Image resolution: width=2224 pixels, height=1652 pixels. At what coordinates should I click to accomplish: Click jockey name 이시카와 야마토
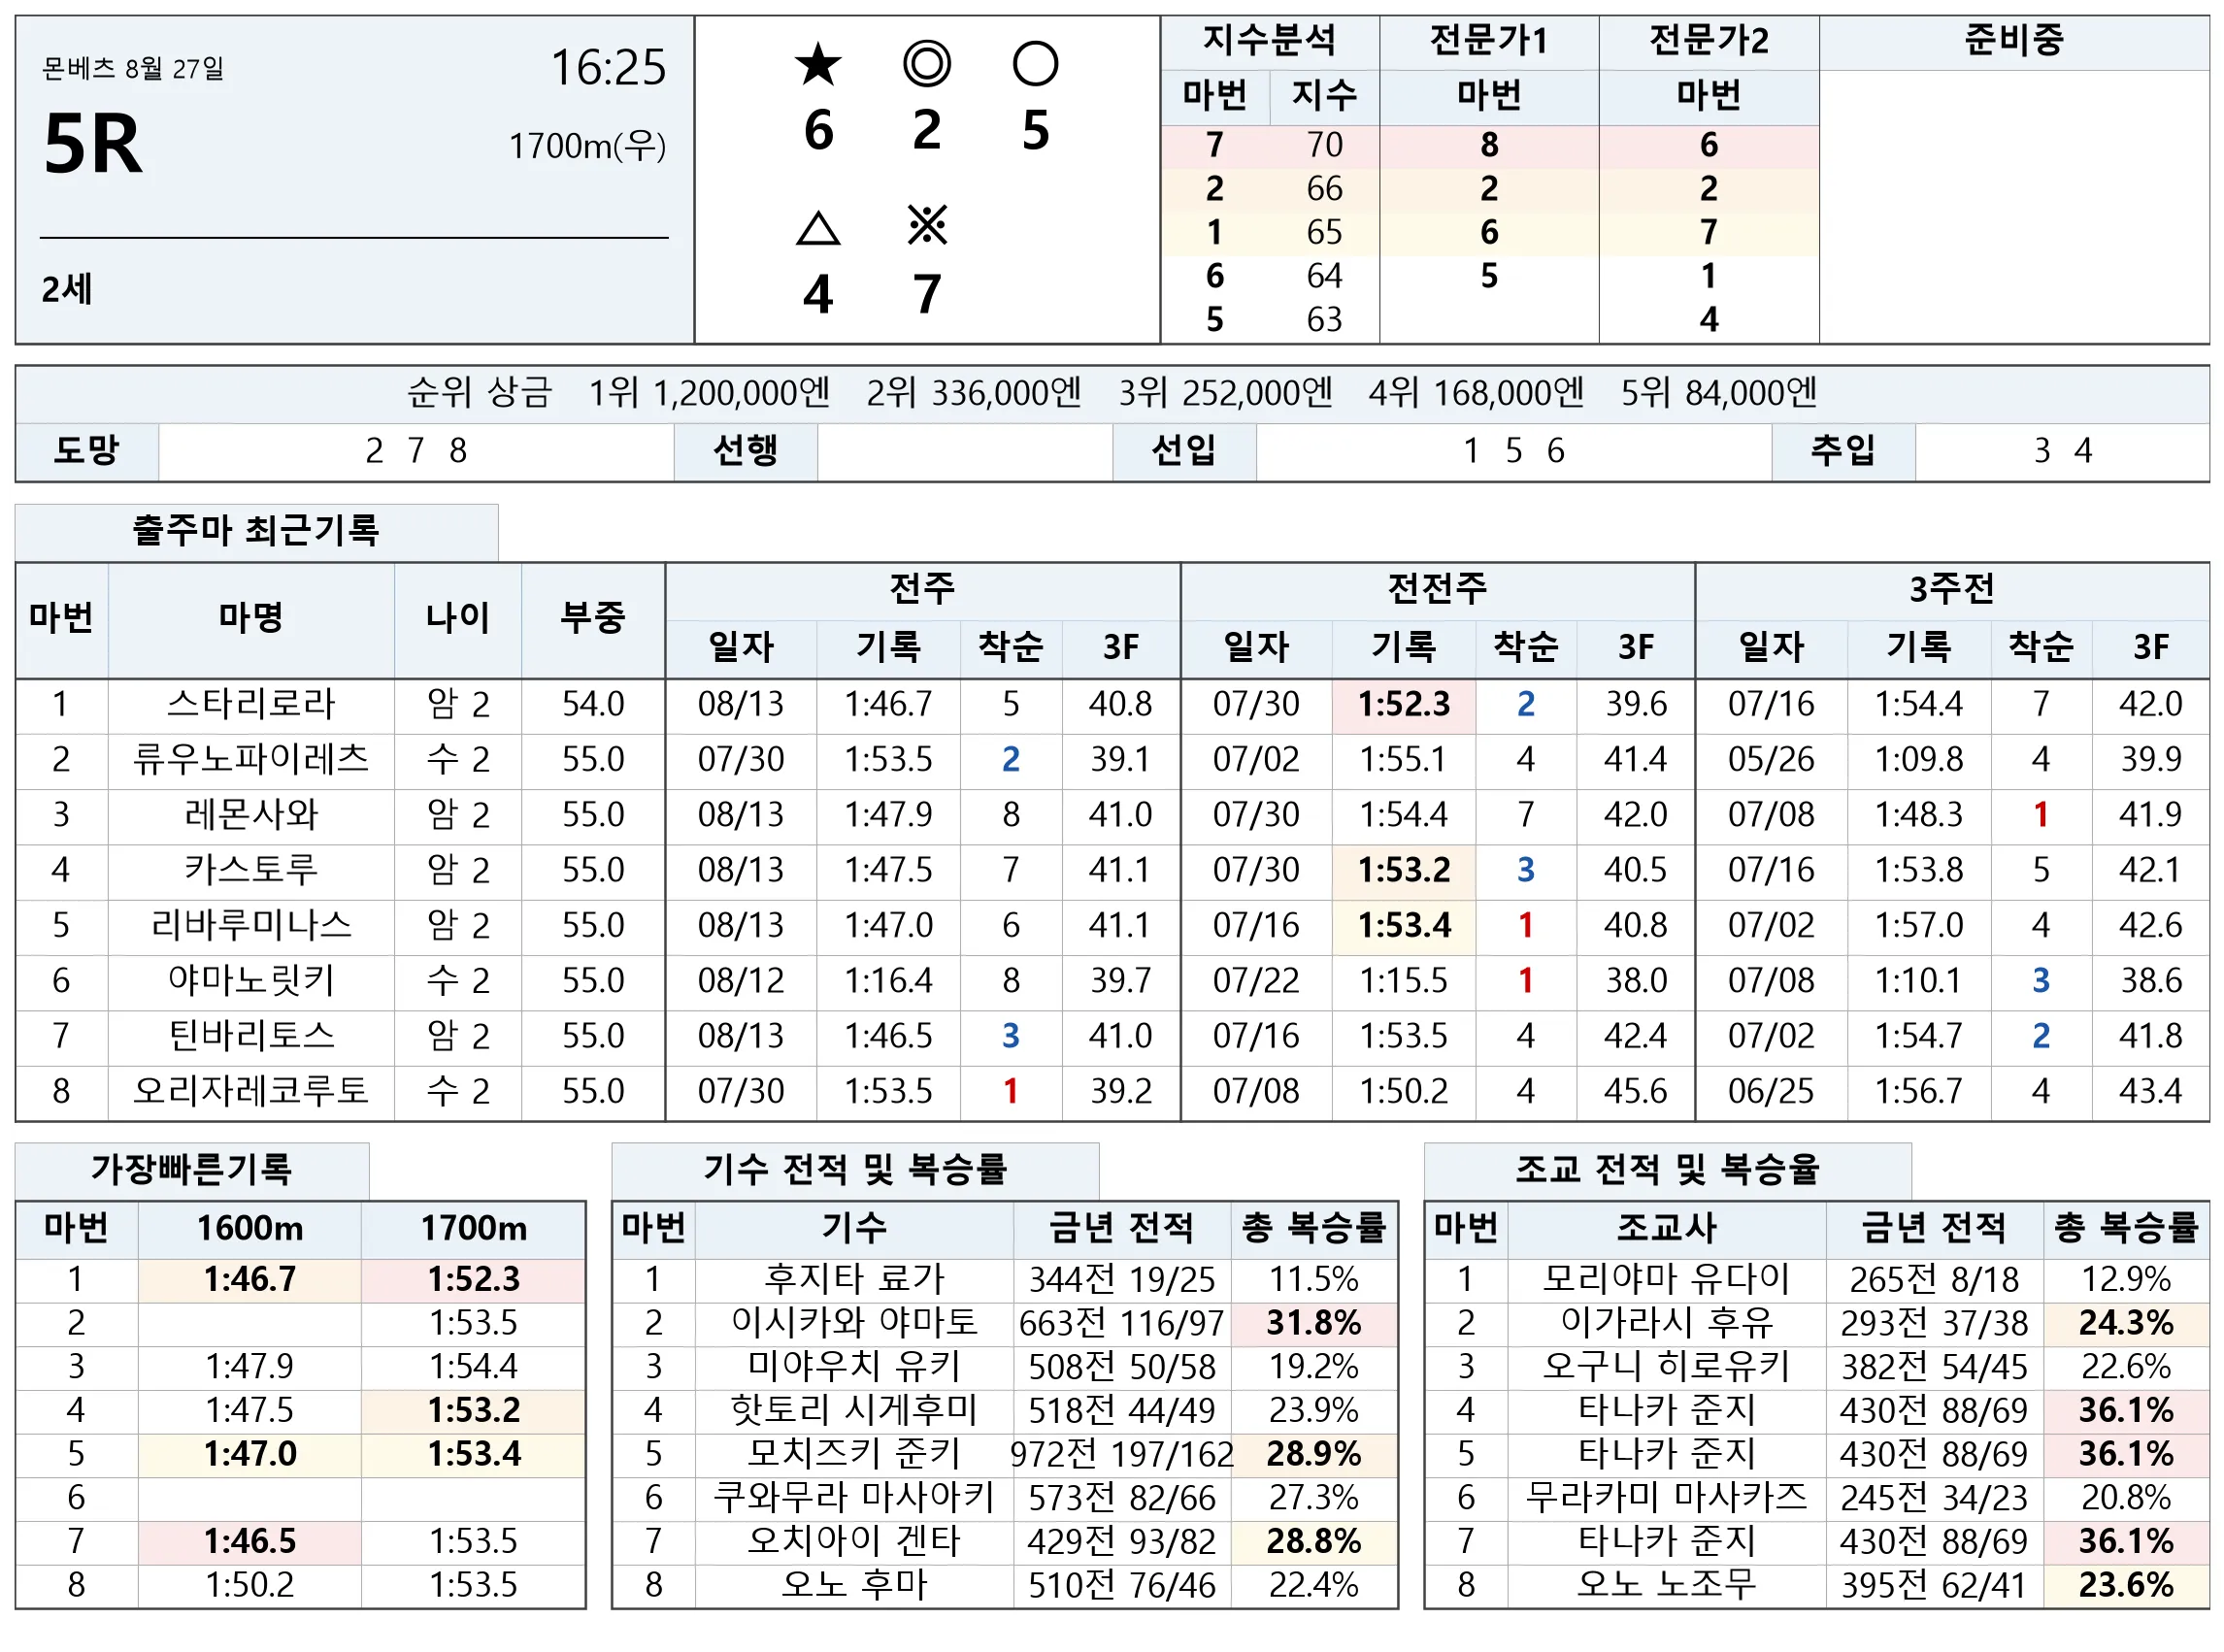pos(853,1323)
